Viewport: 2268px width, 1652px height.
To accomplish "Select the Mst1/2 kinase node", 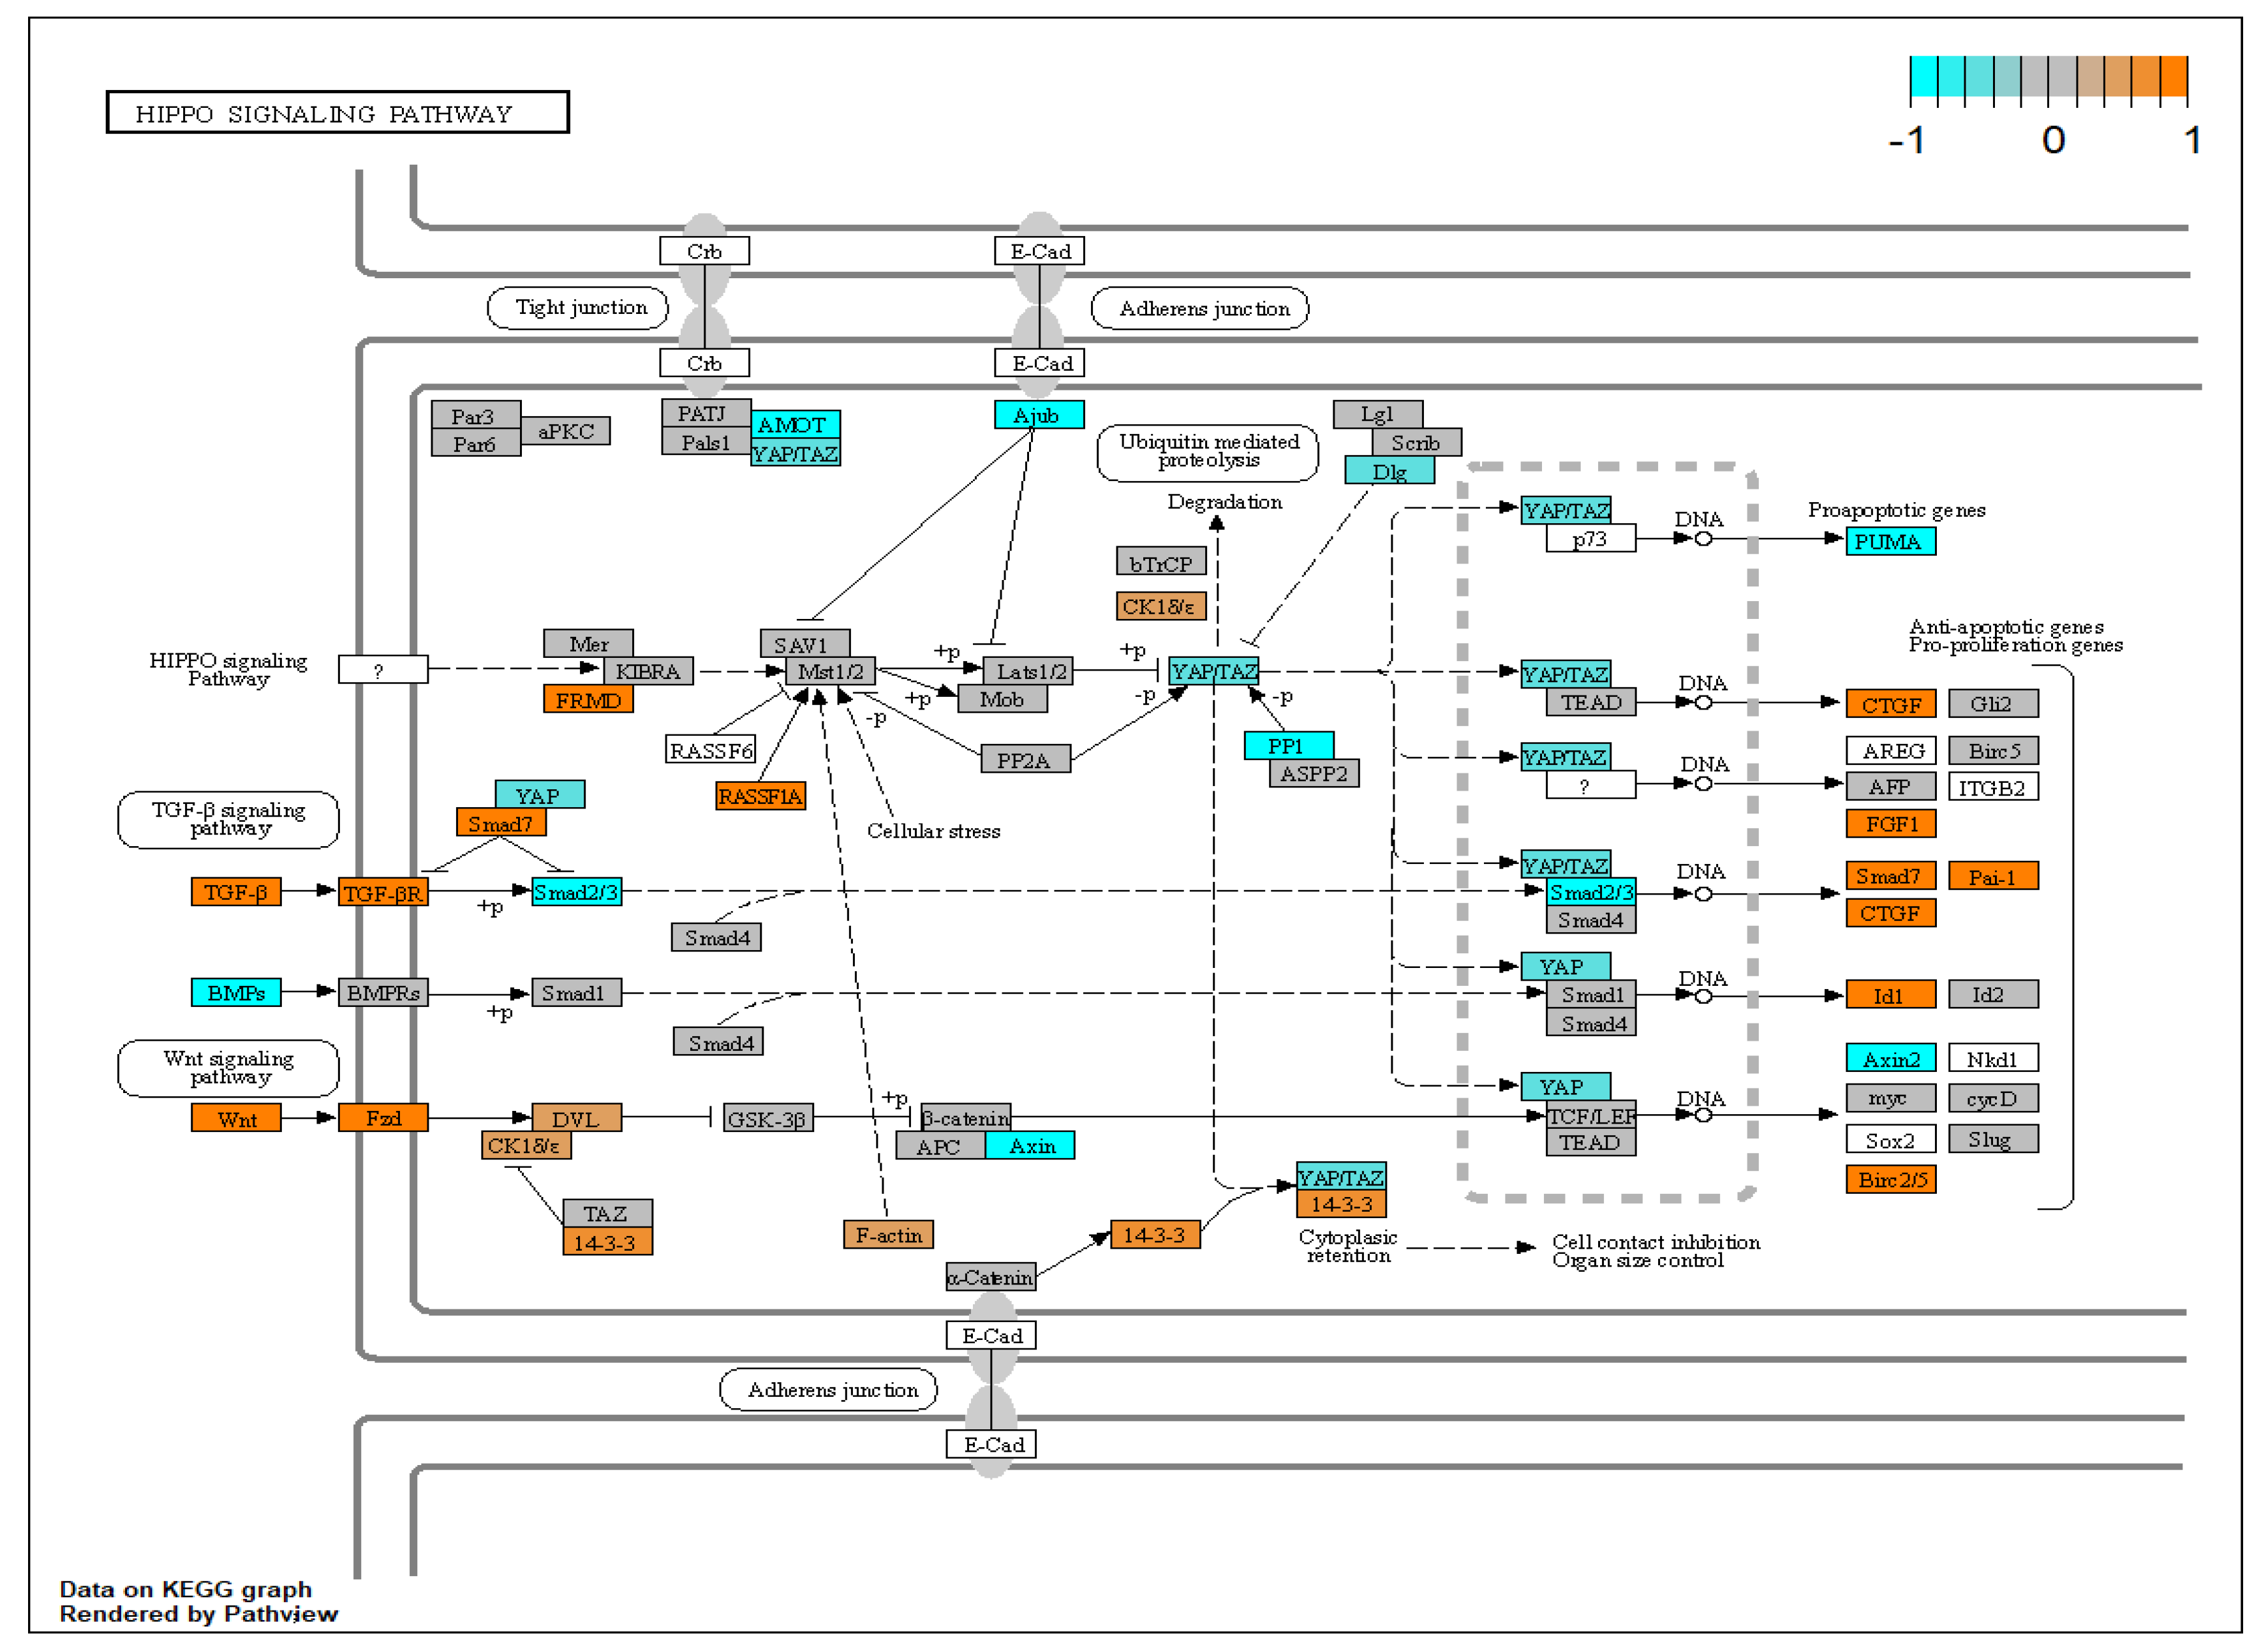I will click(x=830, y=671).
